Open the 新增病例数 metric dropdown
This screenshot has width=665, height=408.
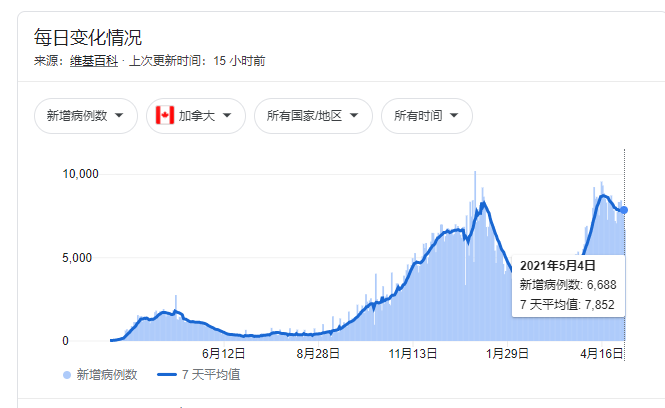85,116
